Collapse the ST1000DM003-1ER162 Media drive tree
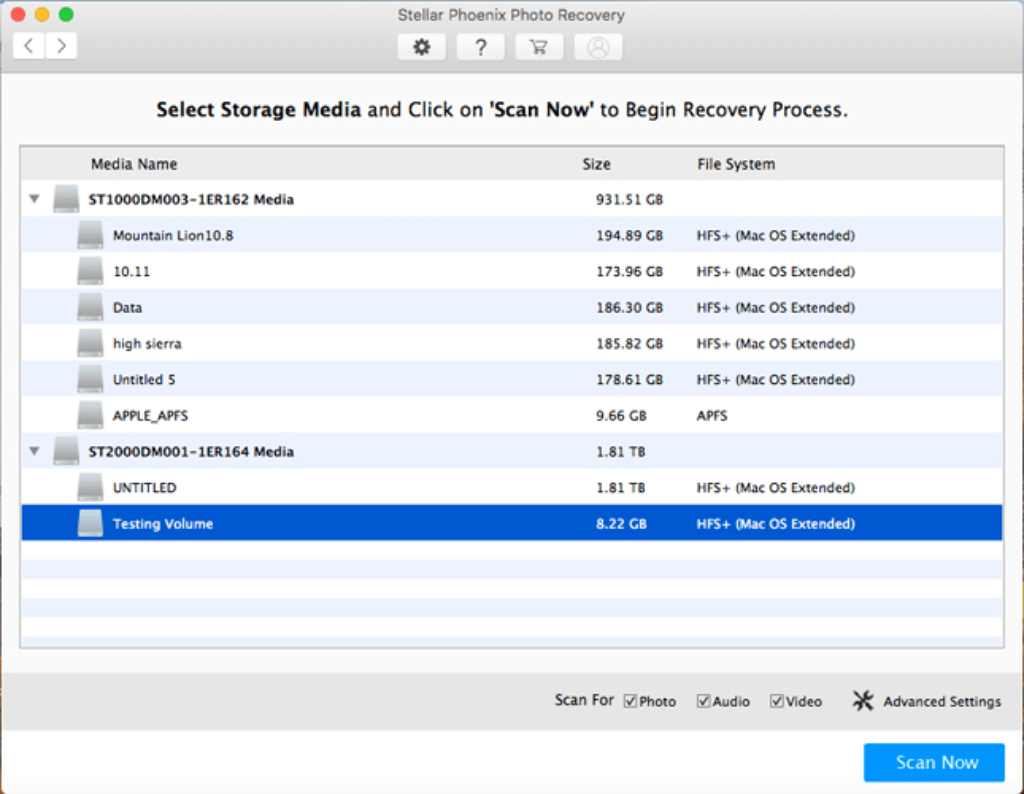 (35, 198)
